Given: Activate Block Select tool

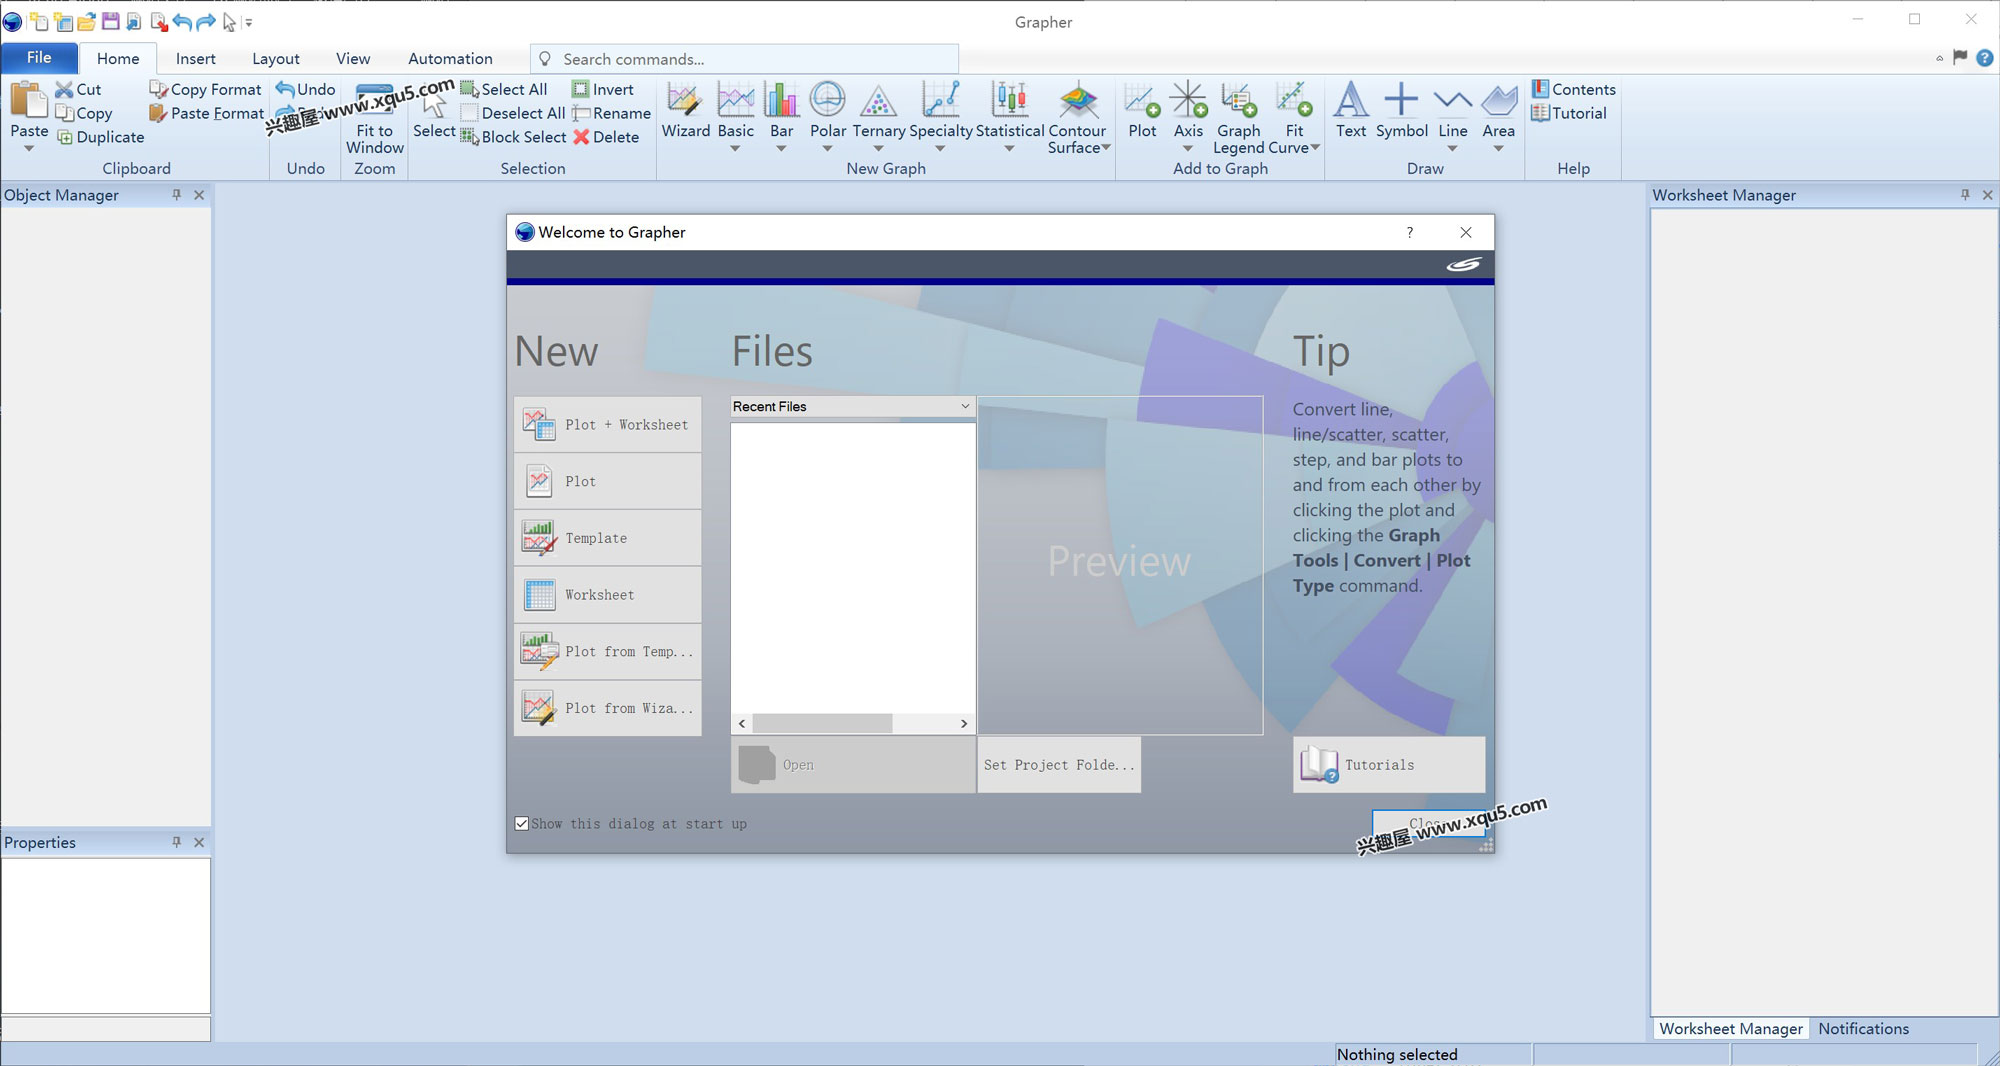Looking at the screenshot, I should pyautogui.click(x=513, y=137).
